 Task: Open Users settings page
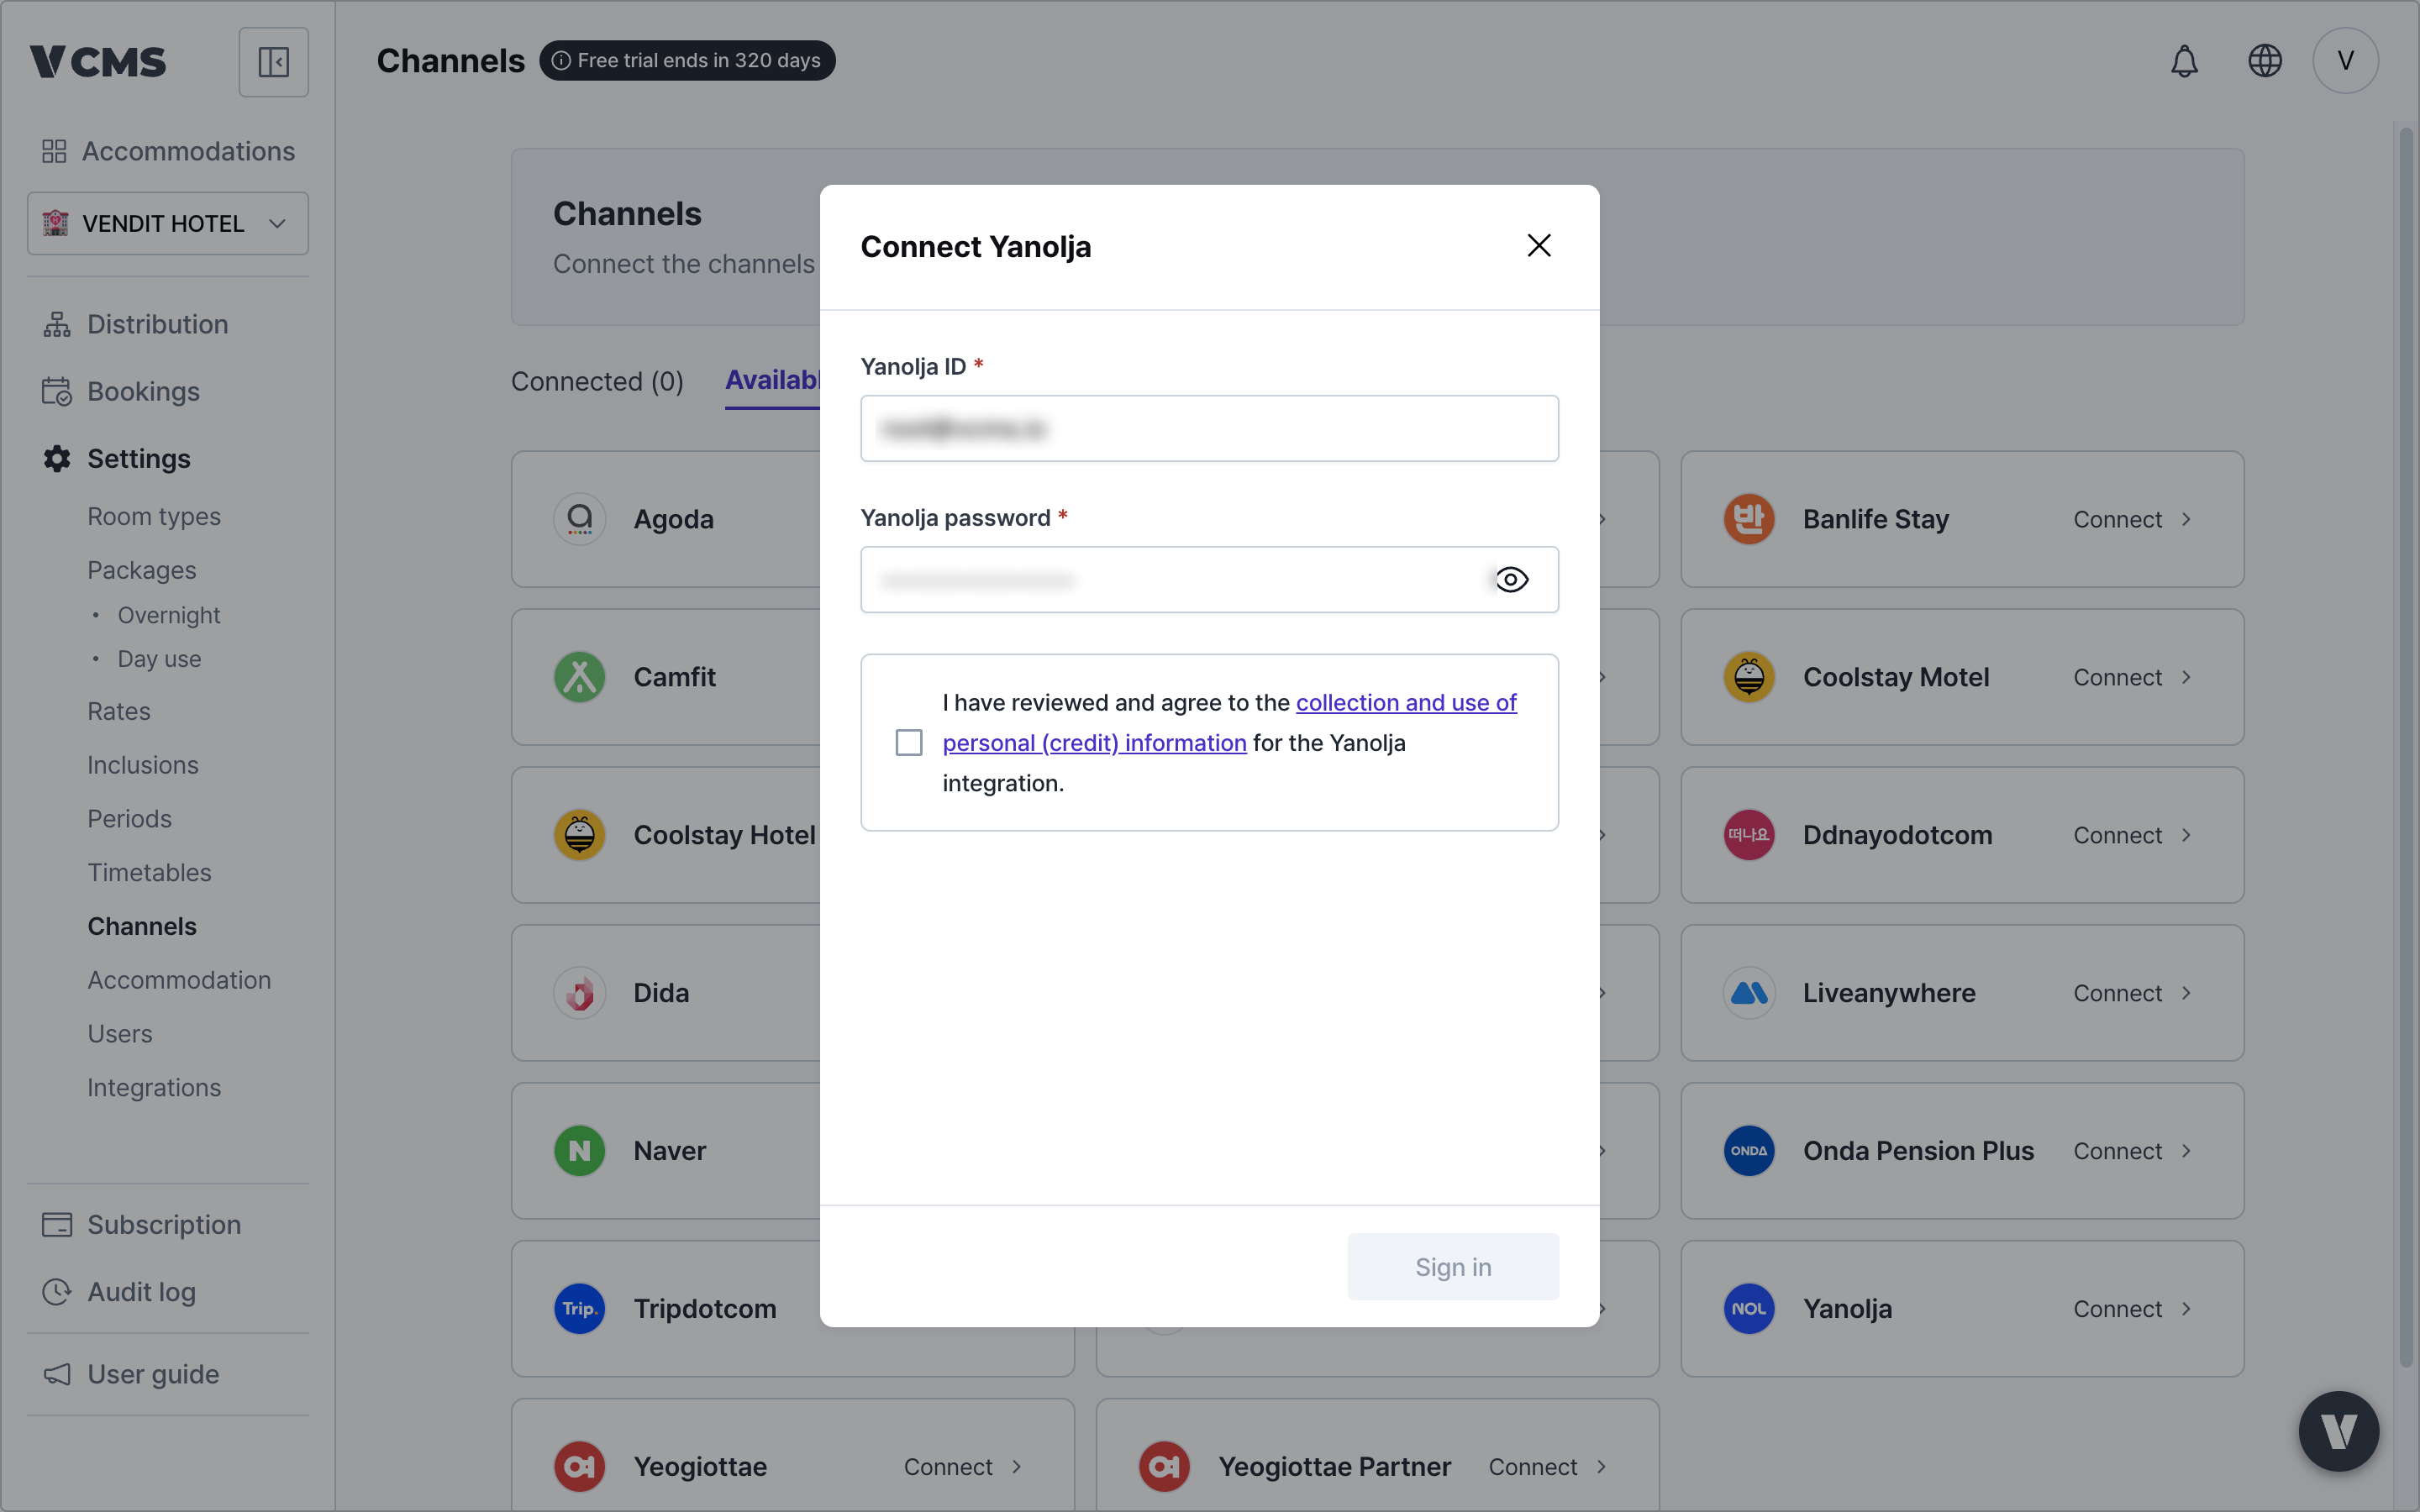[120, 1034]
